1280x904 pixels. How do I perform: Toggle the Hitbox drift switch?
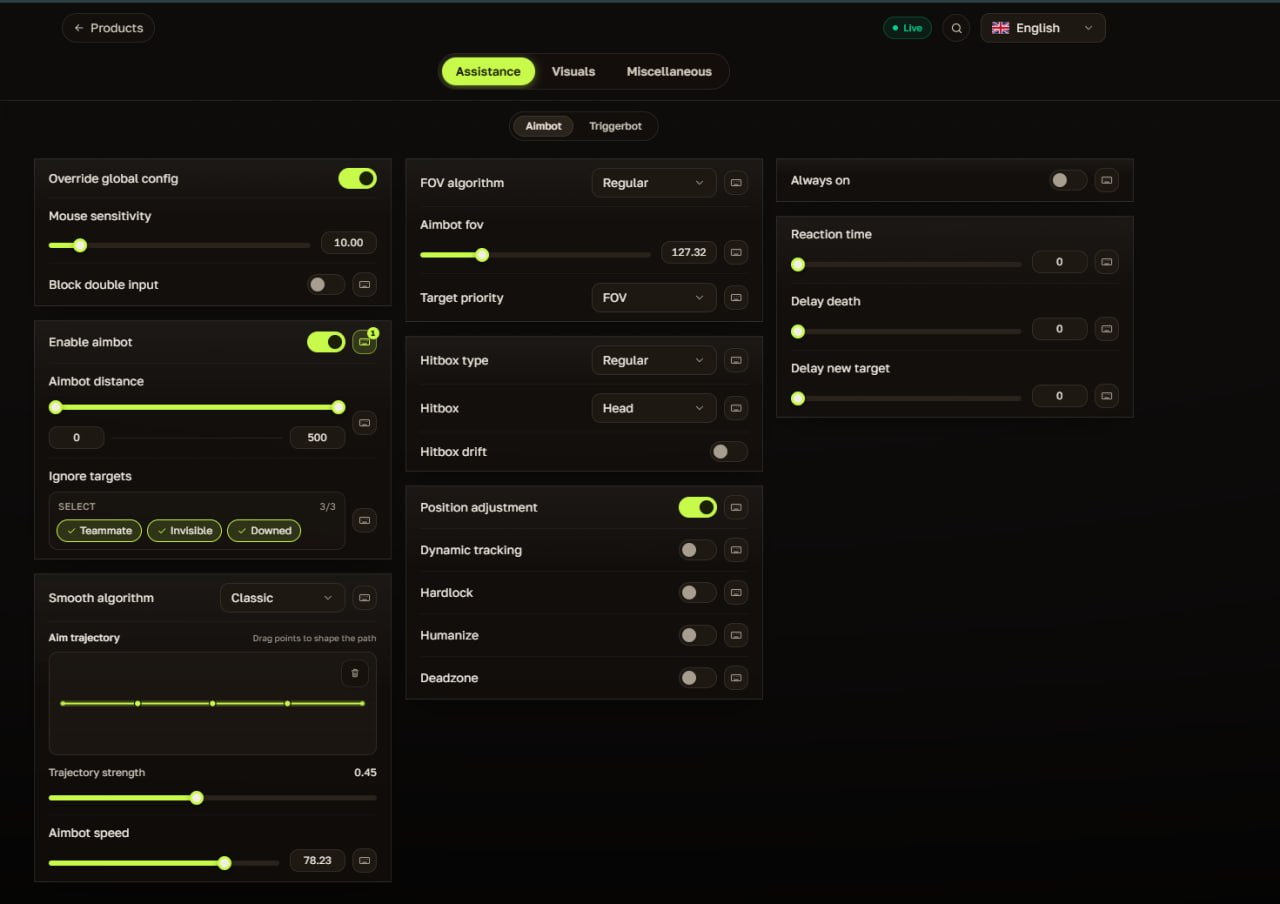click(x=729, y=452)
